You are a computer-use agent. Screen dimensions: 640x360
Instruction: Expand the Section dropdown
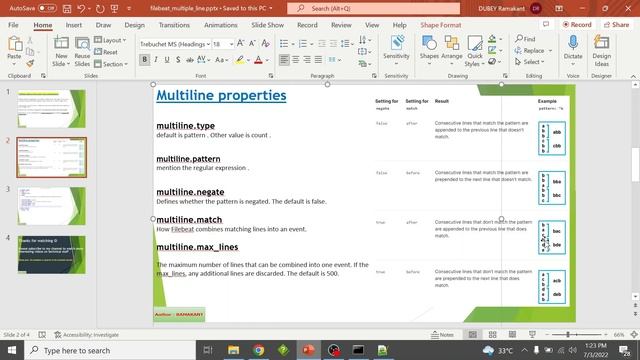point(111,64)
